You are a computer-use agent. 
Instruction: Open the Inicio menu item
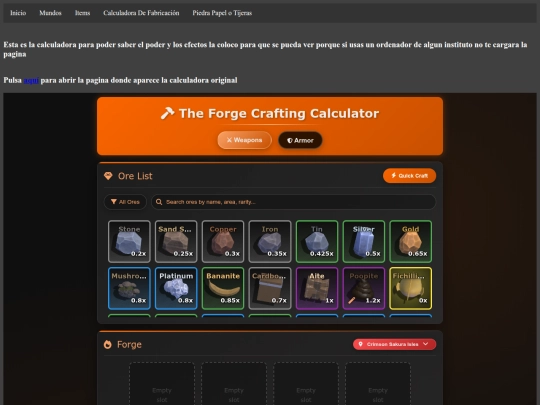(x=18, y=13)
